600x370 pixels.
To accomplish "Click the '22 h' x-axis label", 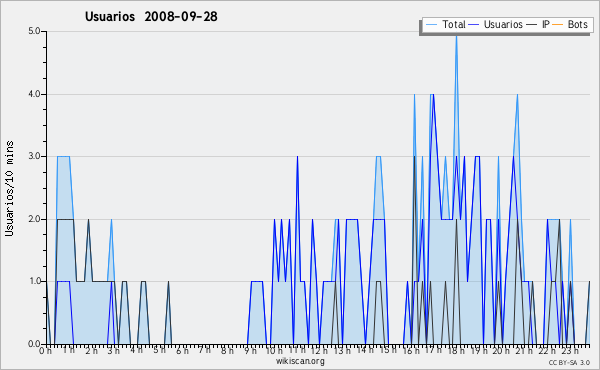I will pyautogui.click(x=547, y=351).
